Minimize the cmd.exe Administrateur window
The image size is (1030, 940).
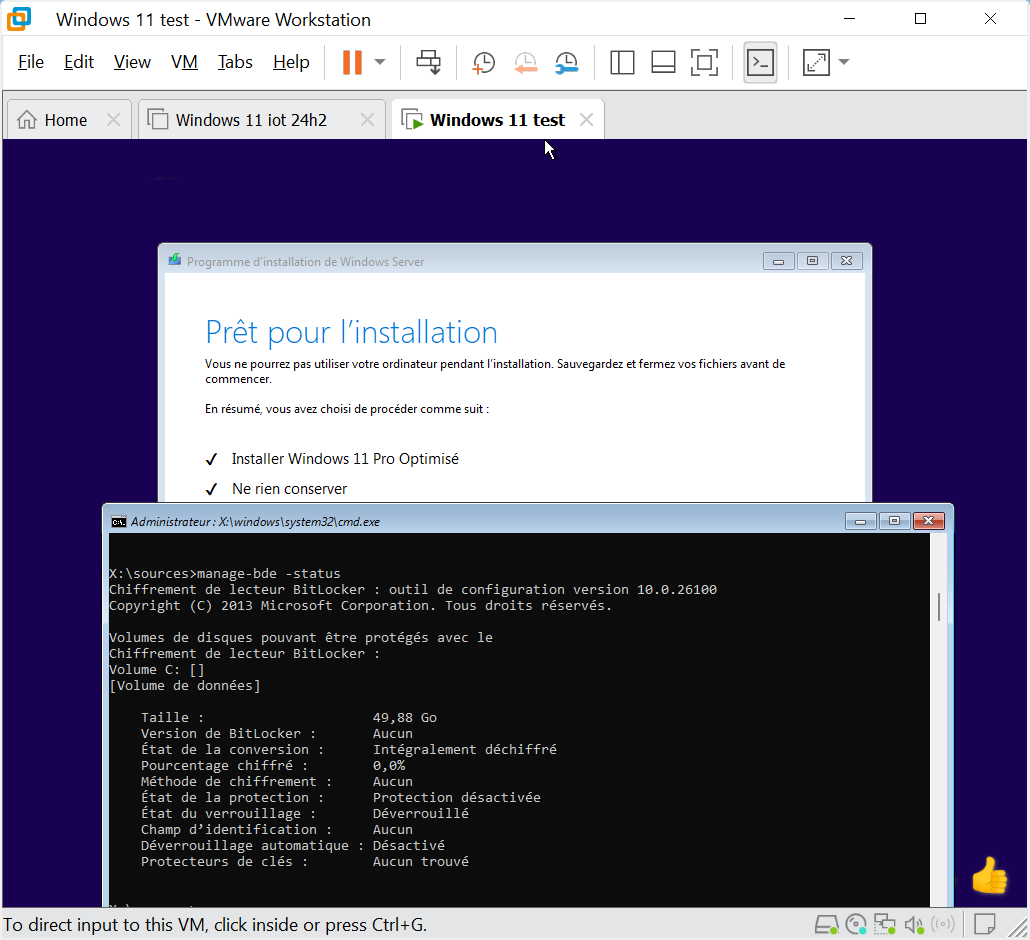click(861, 522)
